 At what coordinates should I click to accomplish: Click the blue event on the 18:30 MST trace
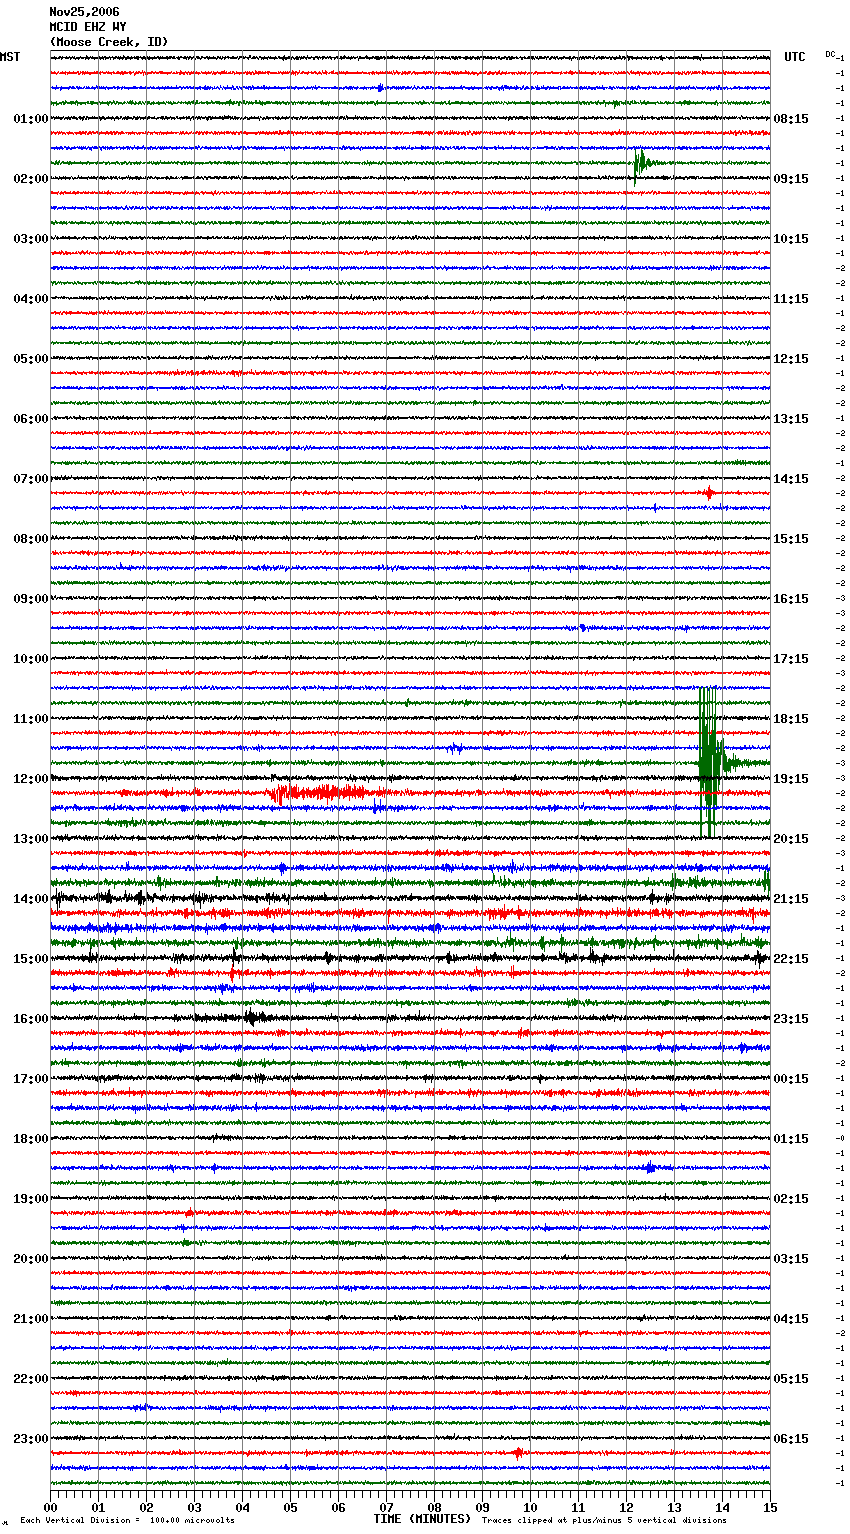[x=650, y=1168]
